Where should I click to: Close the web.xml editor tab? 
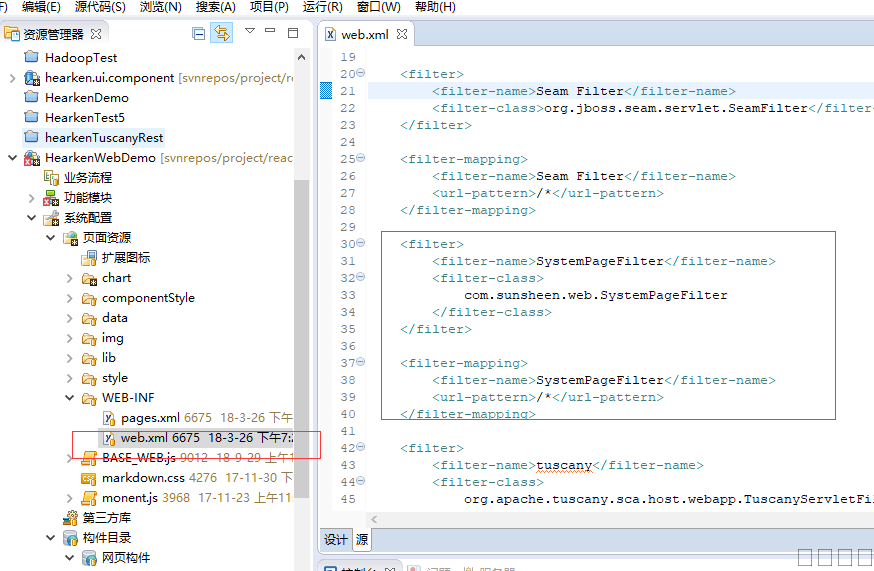pos(402,34)
